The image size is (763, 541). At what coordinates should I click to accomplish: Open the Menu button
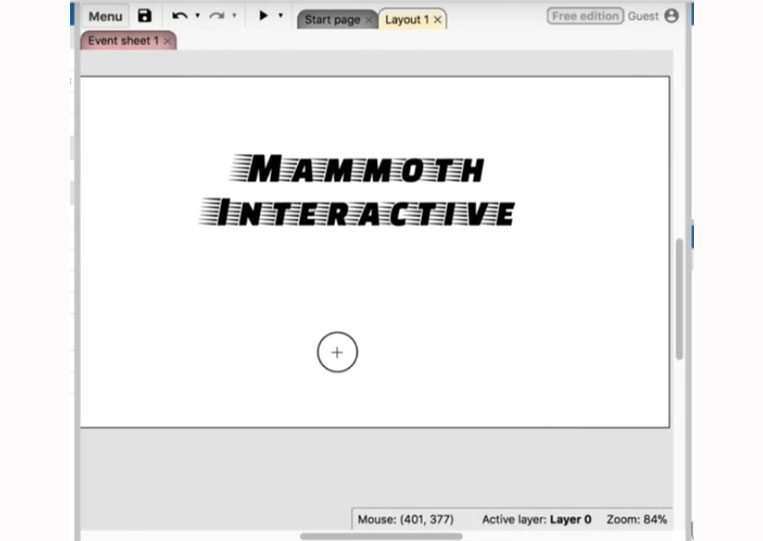[x=105, y=16]
